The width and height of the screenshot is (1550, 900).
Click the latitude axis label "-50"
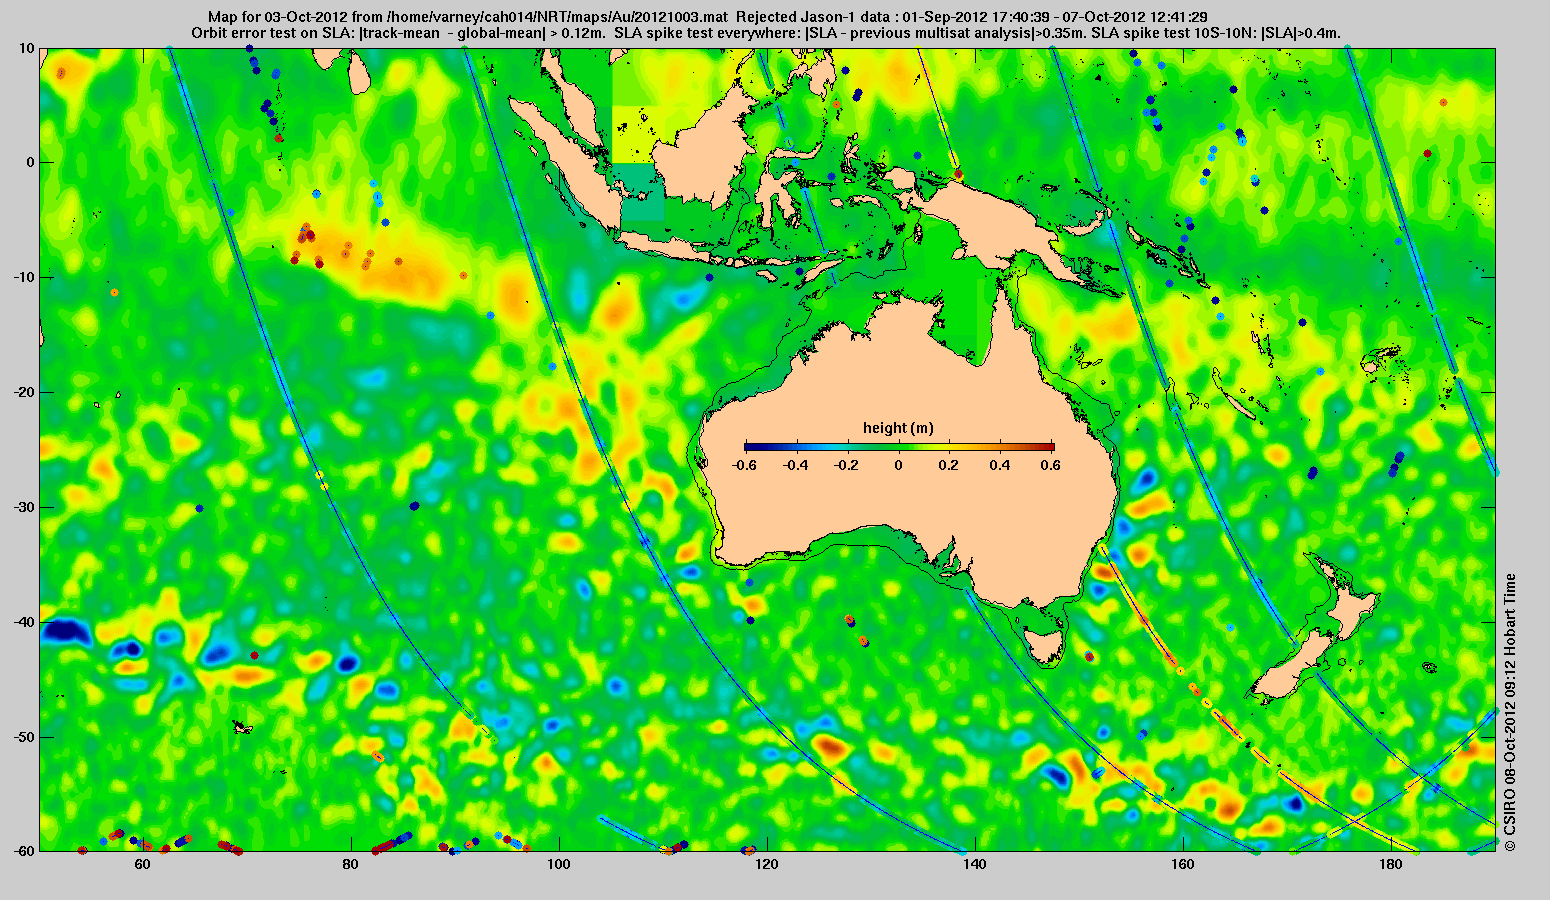click(24, 737)
